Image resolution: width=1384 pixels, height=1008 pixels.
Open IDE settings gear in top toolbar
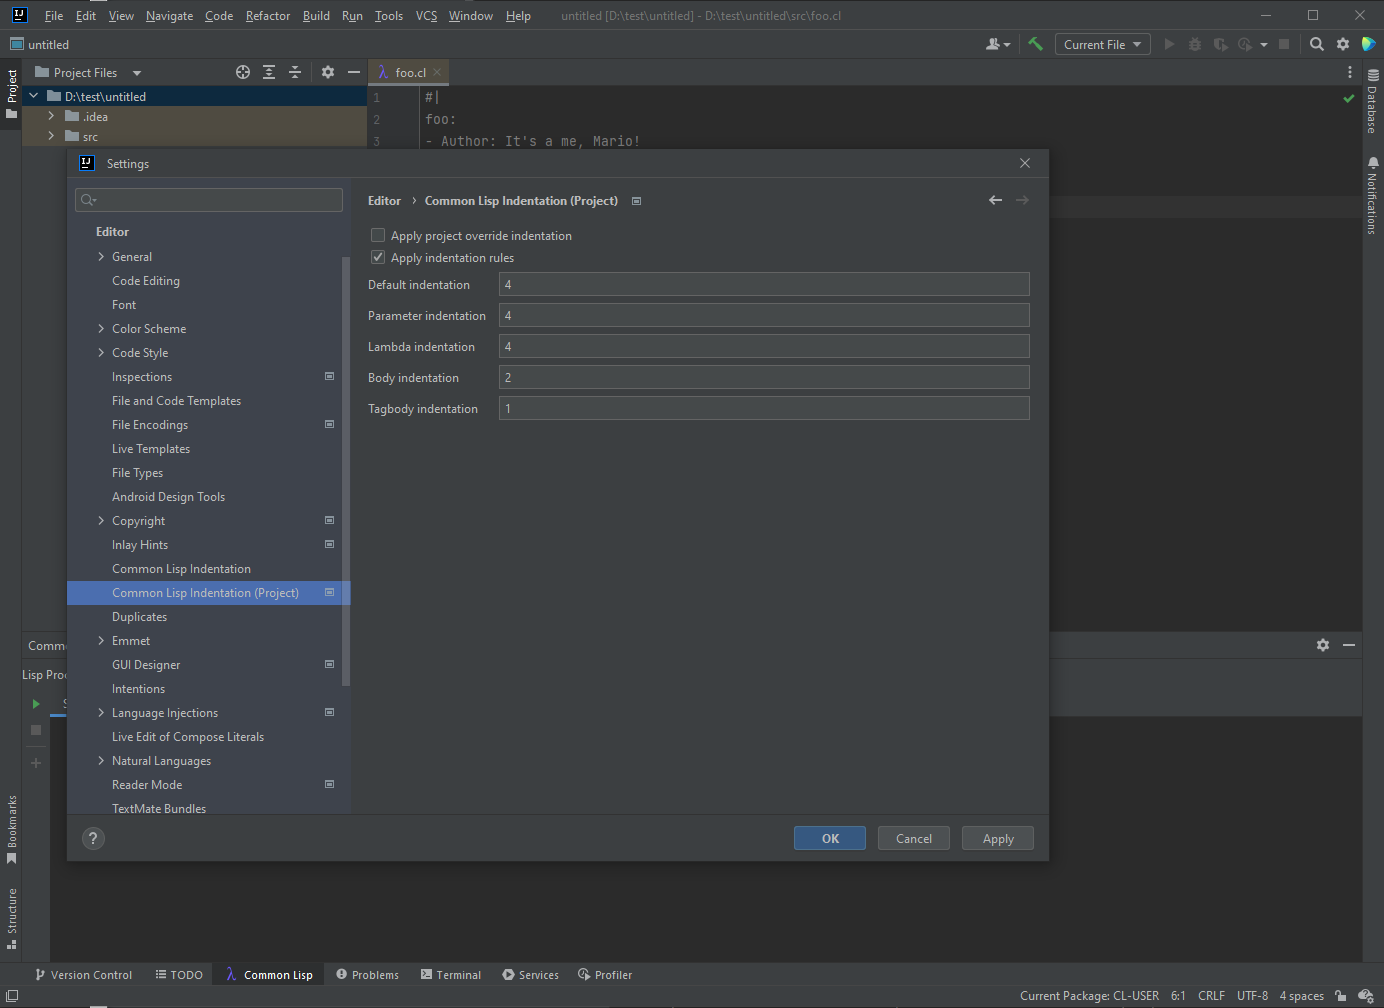point(1343,44)
